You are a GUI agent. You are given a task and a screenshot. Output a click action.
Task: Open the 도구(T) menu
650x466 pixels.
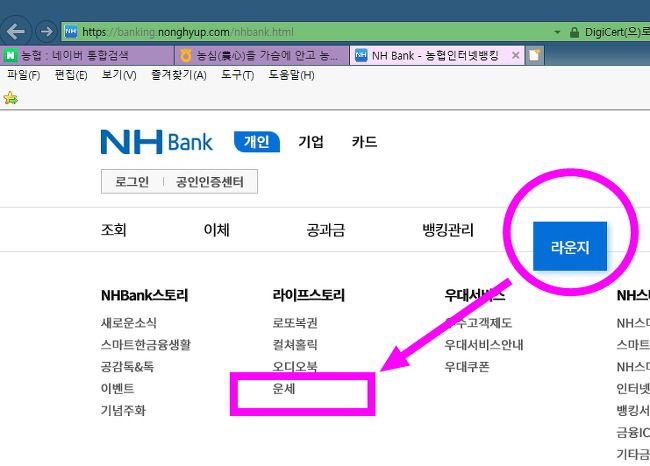tap(238, 75)
